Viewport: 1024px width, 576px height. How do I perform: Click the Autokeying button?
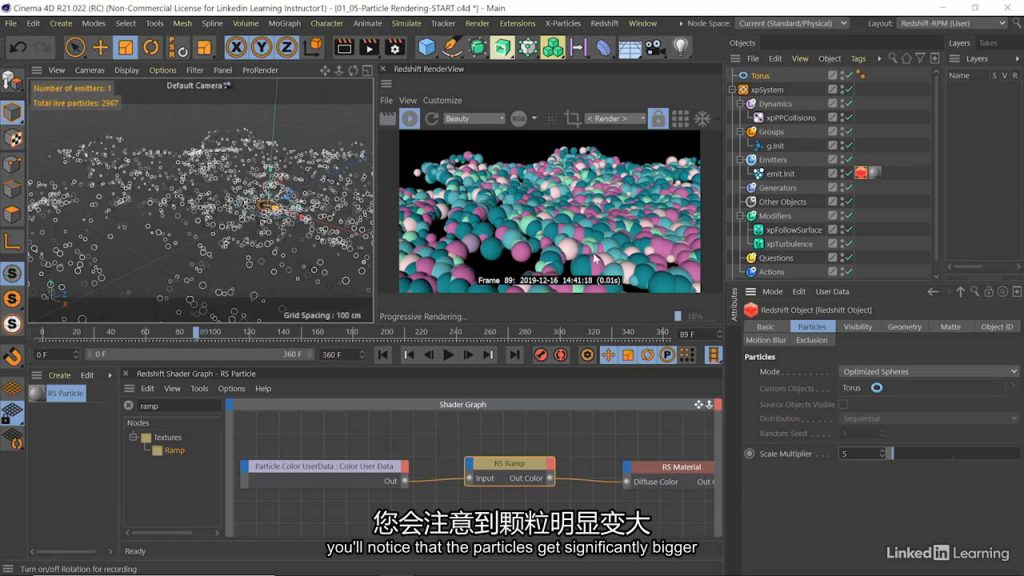pos(560,355)
